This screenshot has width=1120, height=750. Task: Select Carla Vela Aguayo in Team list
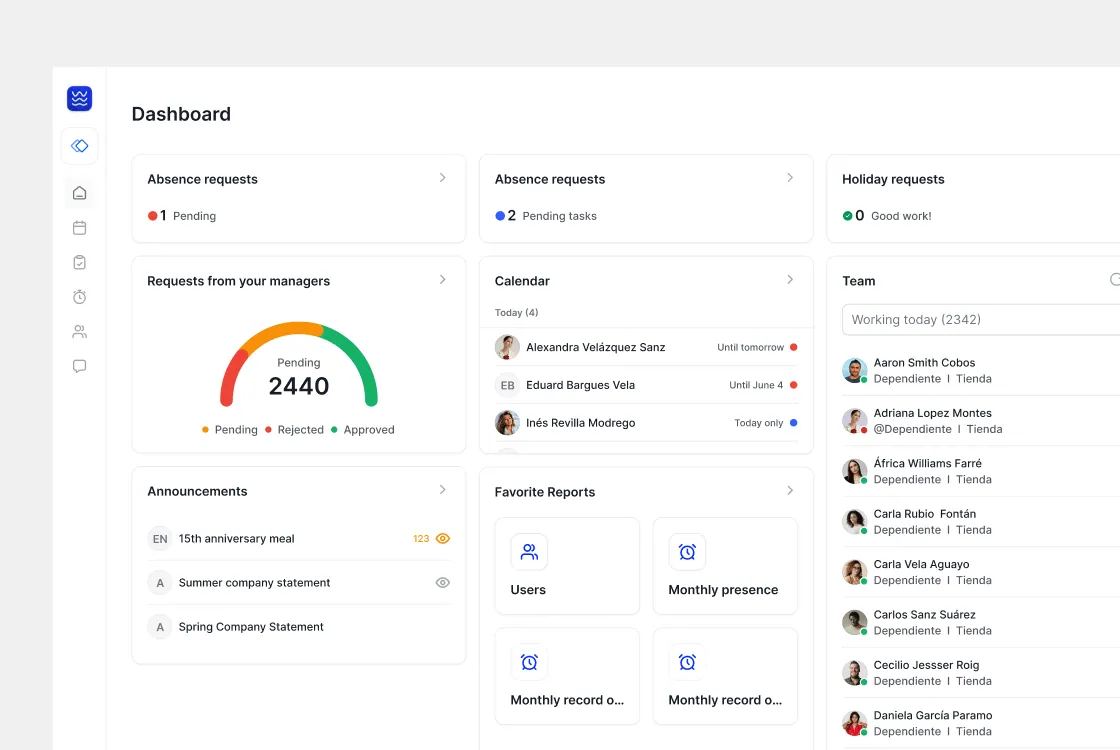tap(981, 572)
